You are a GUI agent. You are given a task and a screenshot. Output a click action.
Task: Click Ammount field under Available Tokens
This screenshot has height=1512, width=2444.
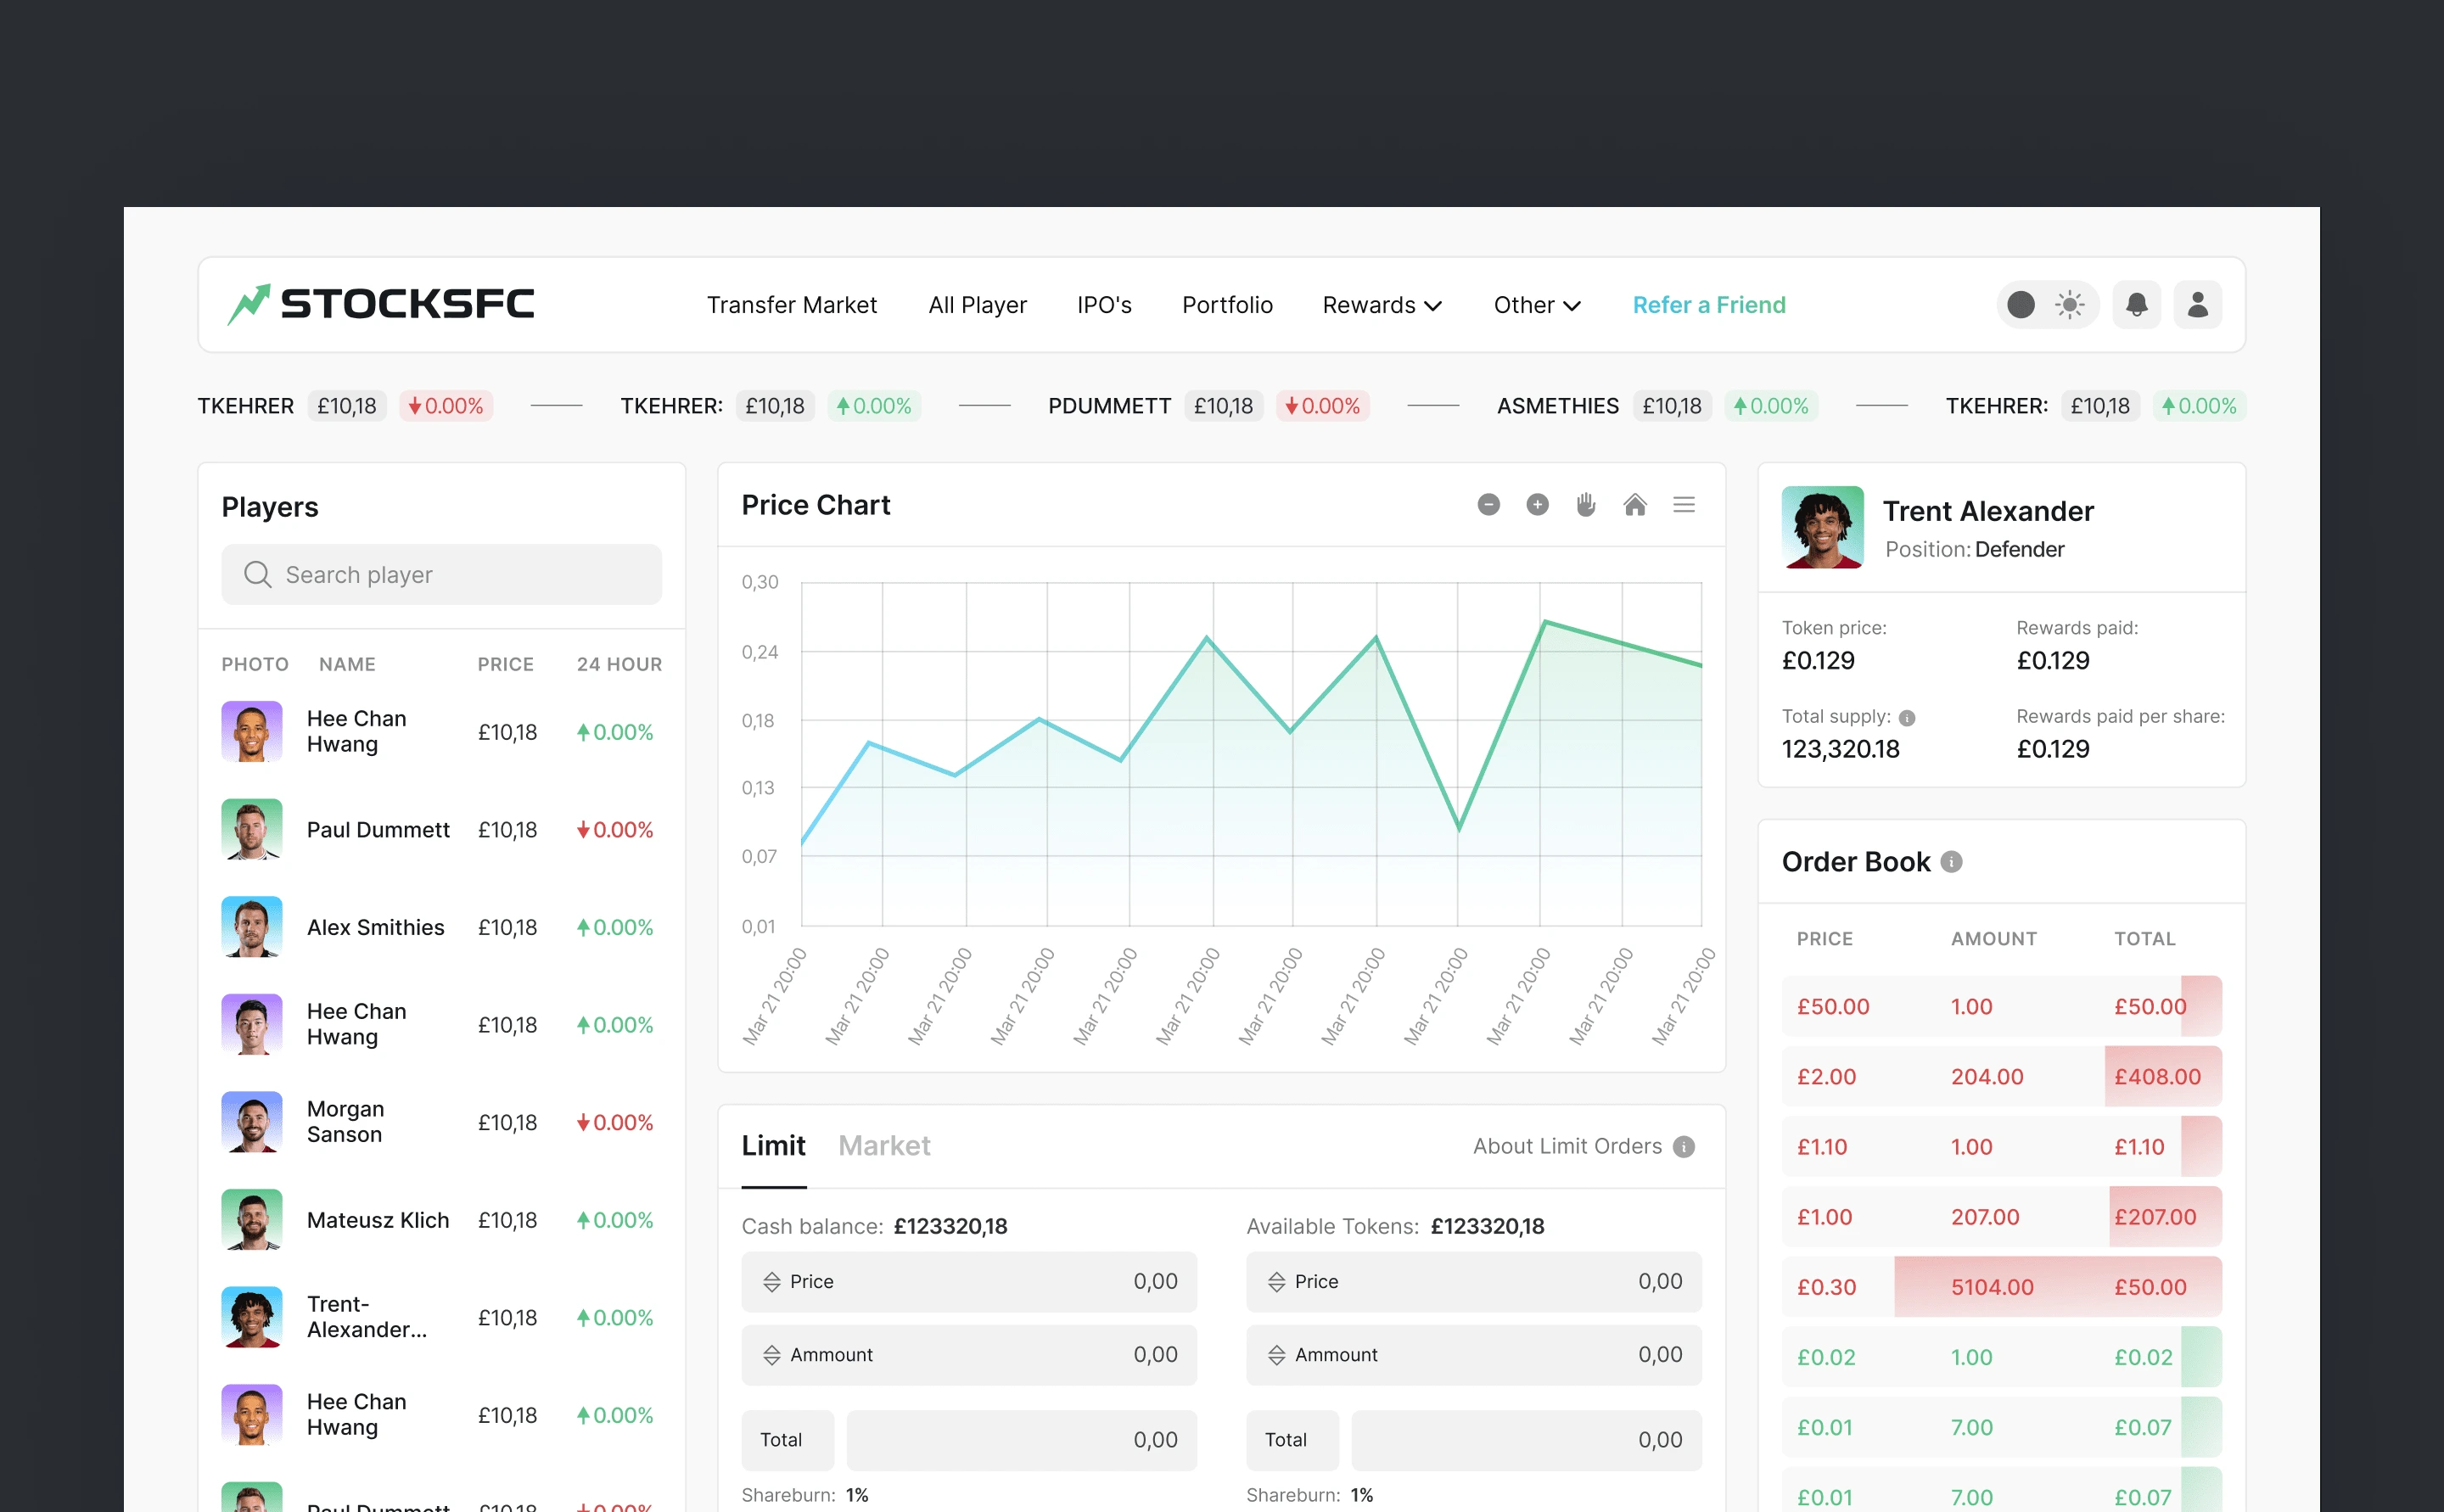(x=1474, y=1355)
